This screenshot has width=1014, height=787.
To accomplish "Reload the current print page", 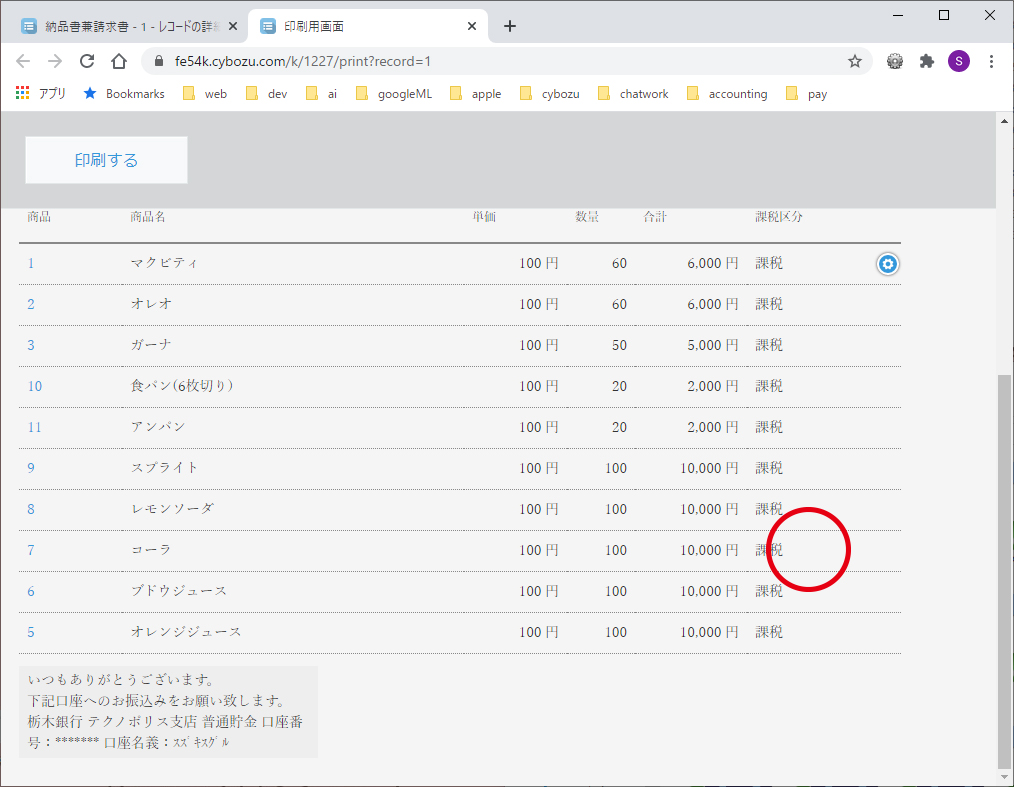I will (87, 61).
